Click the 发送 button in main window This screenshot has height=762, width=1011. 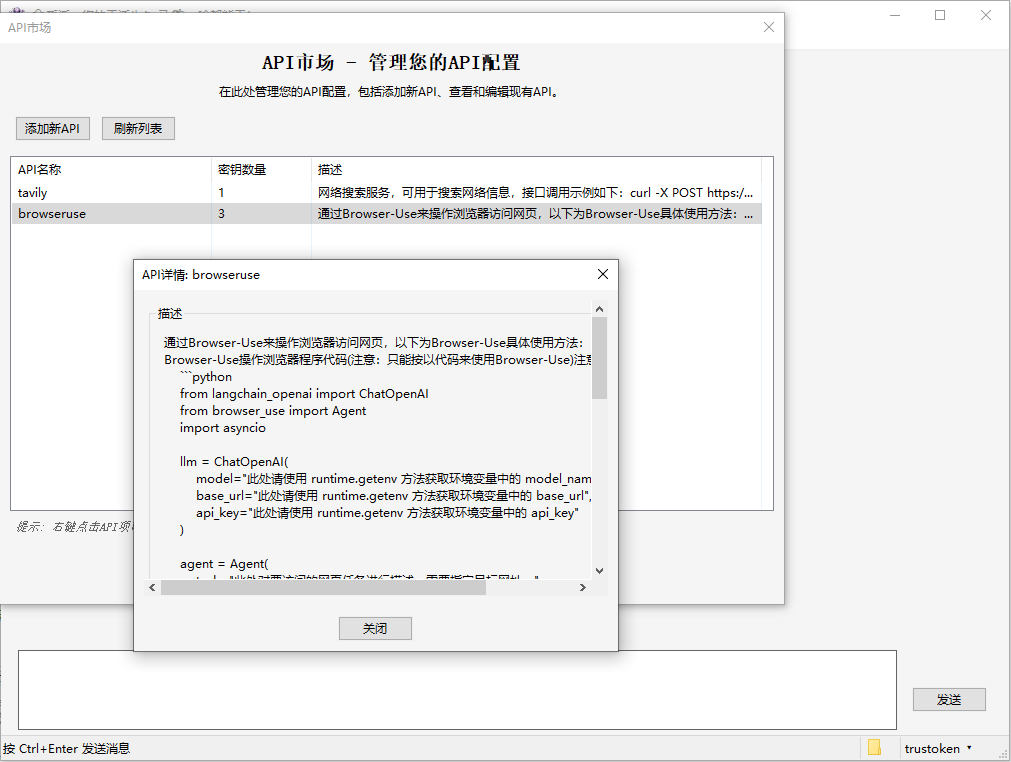949,699
